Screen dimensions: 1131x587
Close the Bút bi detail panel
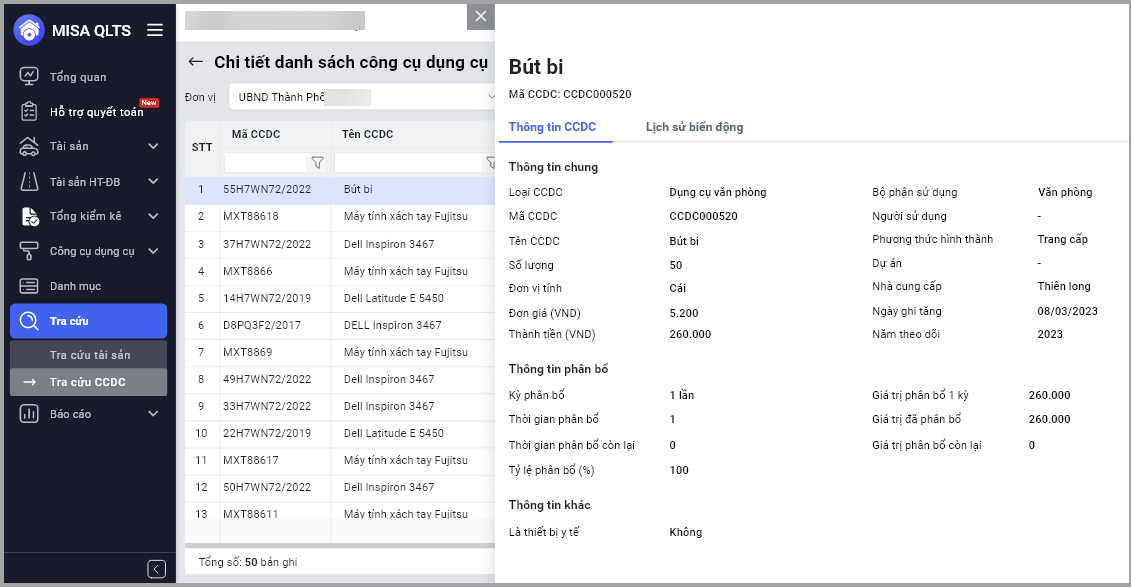(x=481, y=16)
